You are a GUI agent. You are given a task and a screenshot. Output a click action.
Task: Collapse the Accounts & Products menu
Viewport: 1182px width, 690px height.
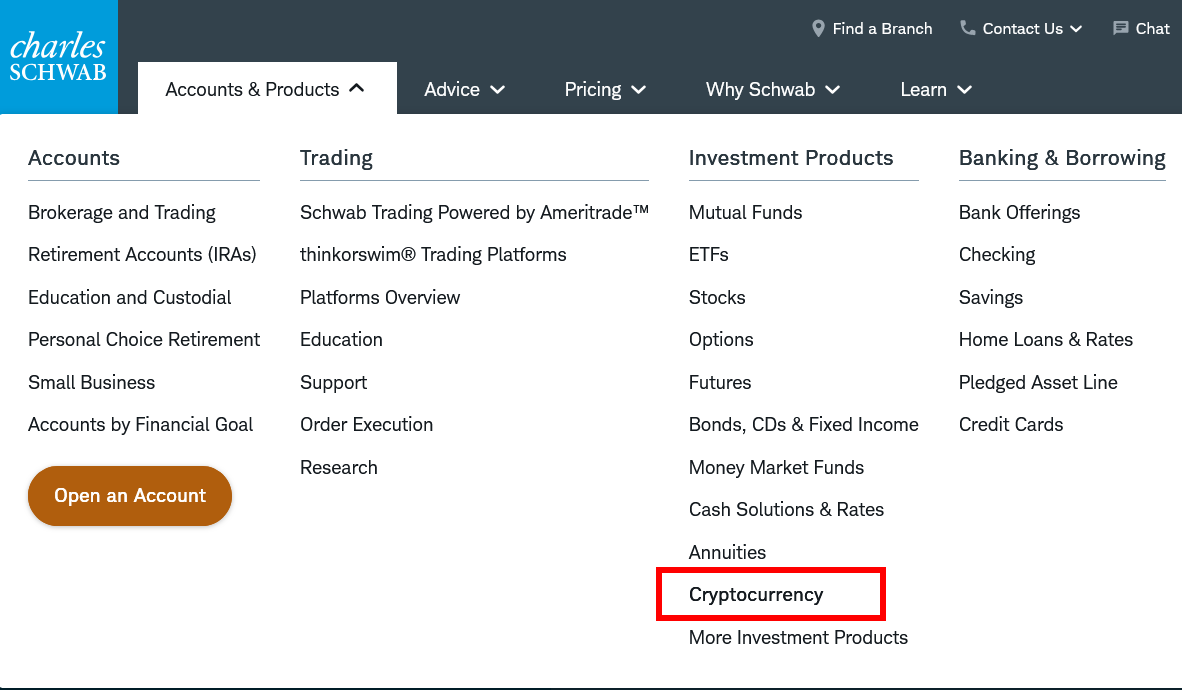[x=266, y=90]
